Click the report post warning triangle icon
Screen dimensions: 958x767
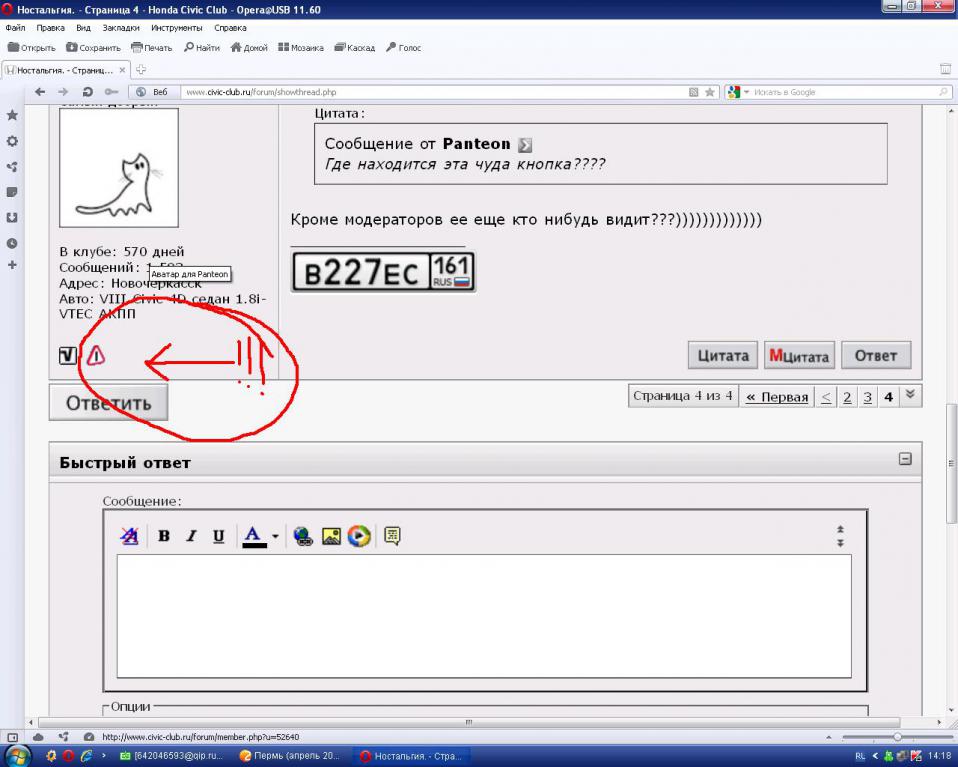(96, 354)
